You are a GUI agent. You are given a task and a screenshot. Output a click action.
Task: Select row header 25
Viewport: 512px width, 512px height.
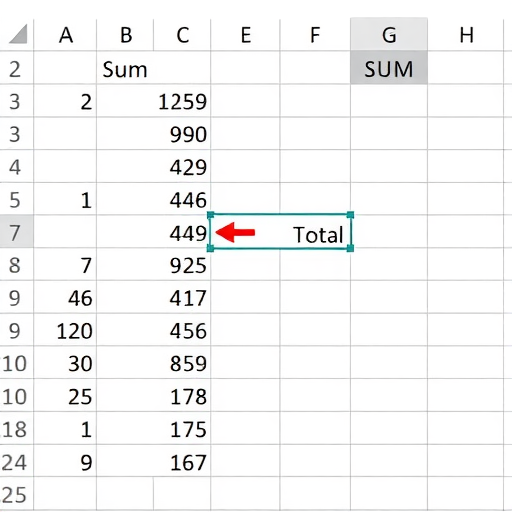click(x=16, y=494)
